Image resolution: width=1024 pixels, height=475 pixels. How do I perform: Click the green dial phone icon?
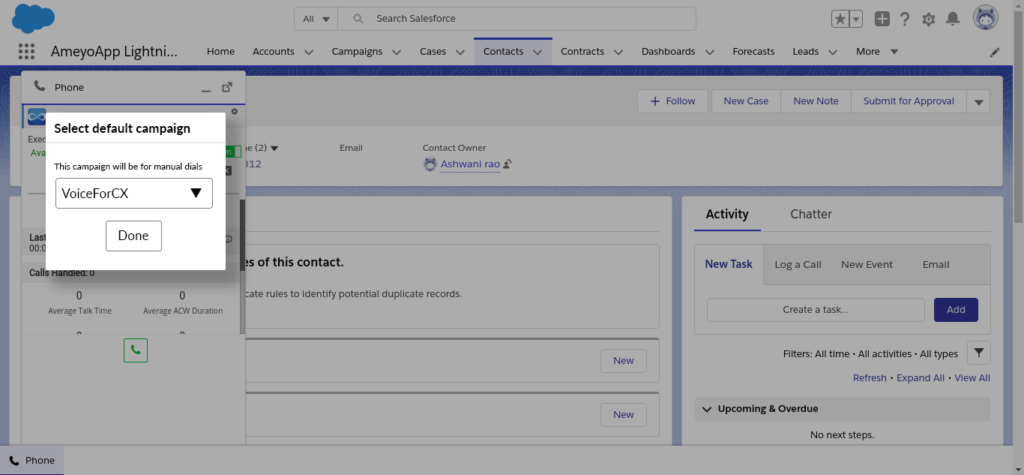(135, 350)
